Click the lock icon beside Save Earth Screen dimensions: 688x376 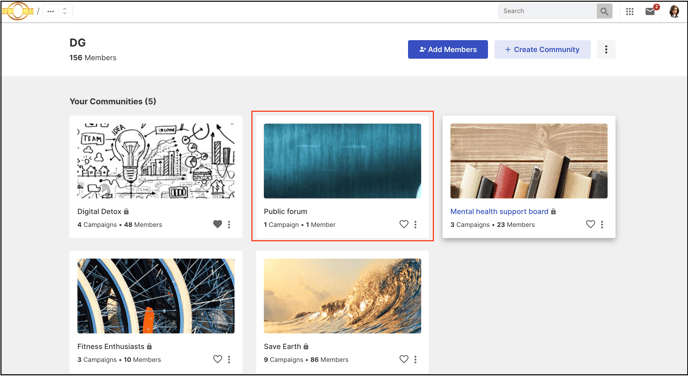pos(306,346)
